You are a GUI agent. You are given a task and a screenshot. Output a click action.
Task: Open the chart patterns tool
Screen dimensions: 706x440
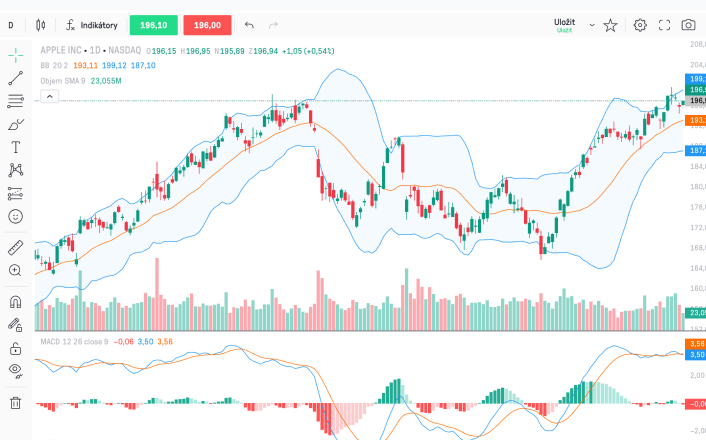tap(16, 170)
